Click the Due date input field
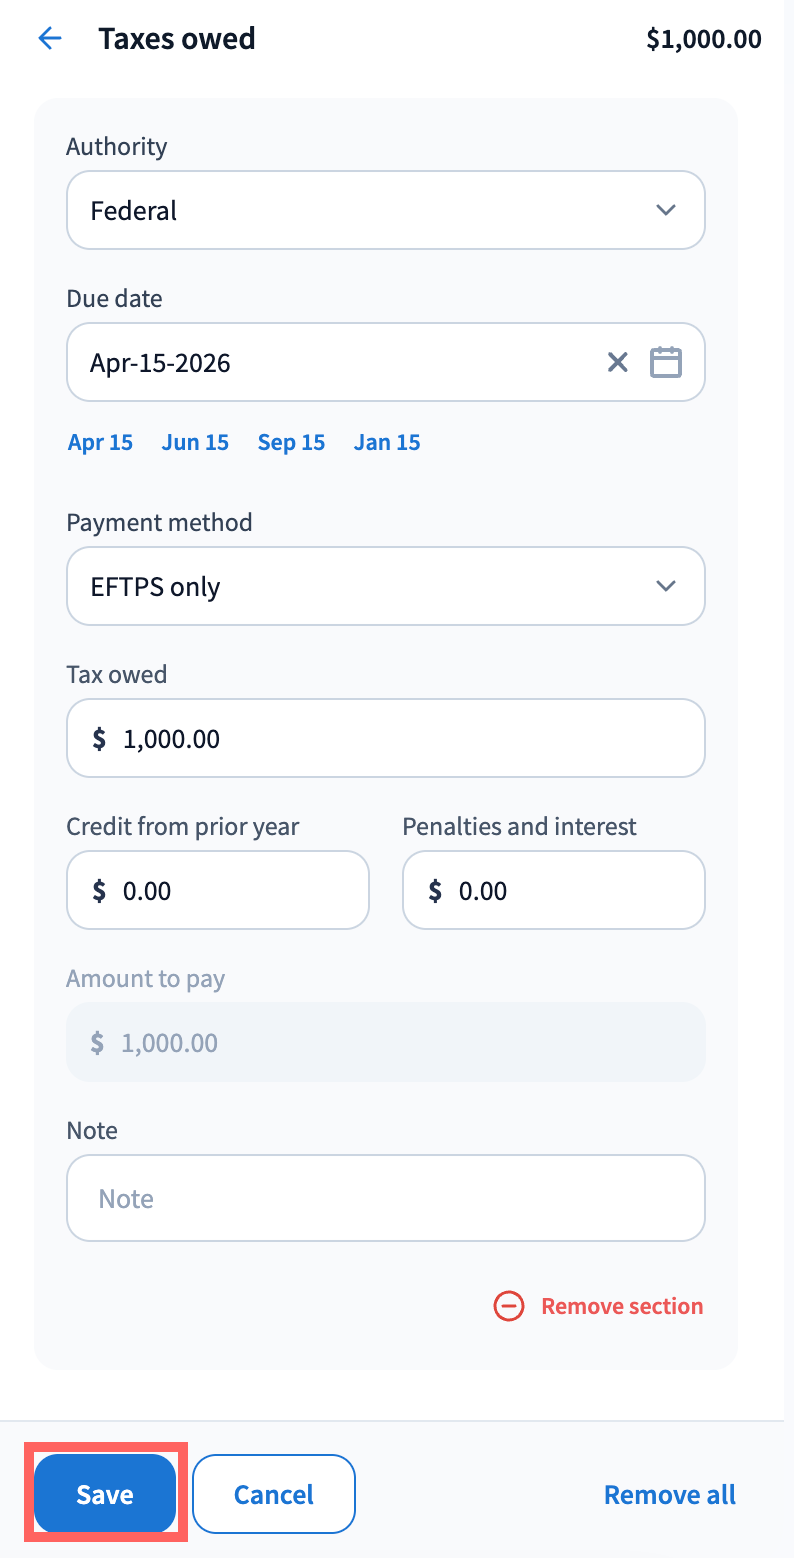Viewport: 794px width, 1558px height. point(330,362)
